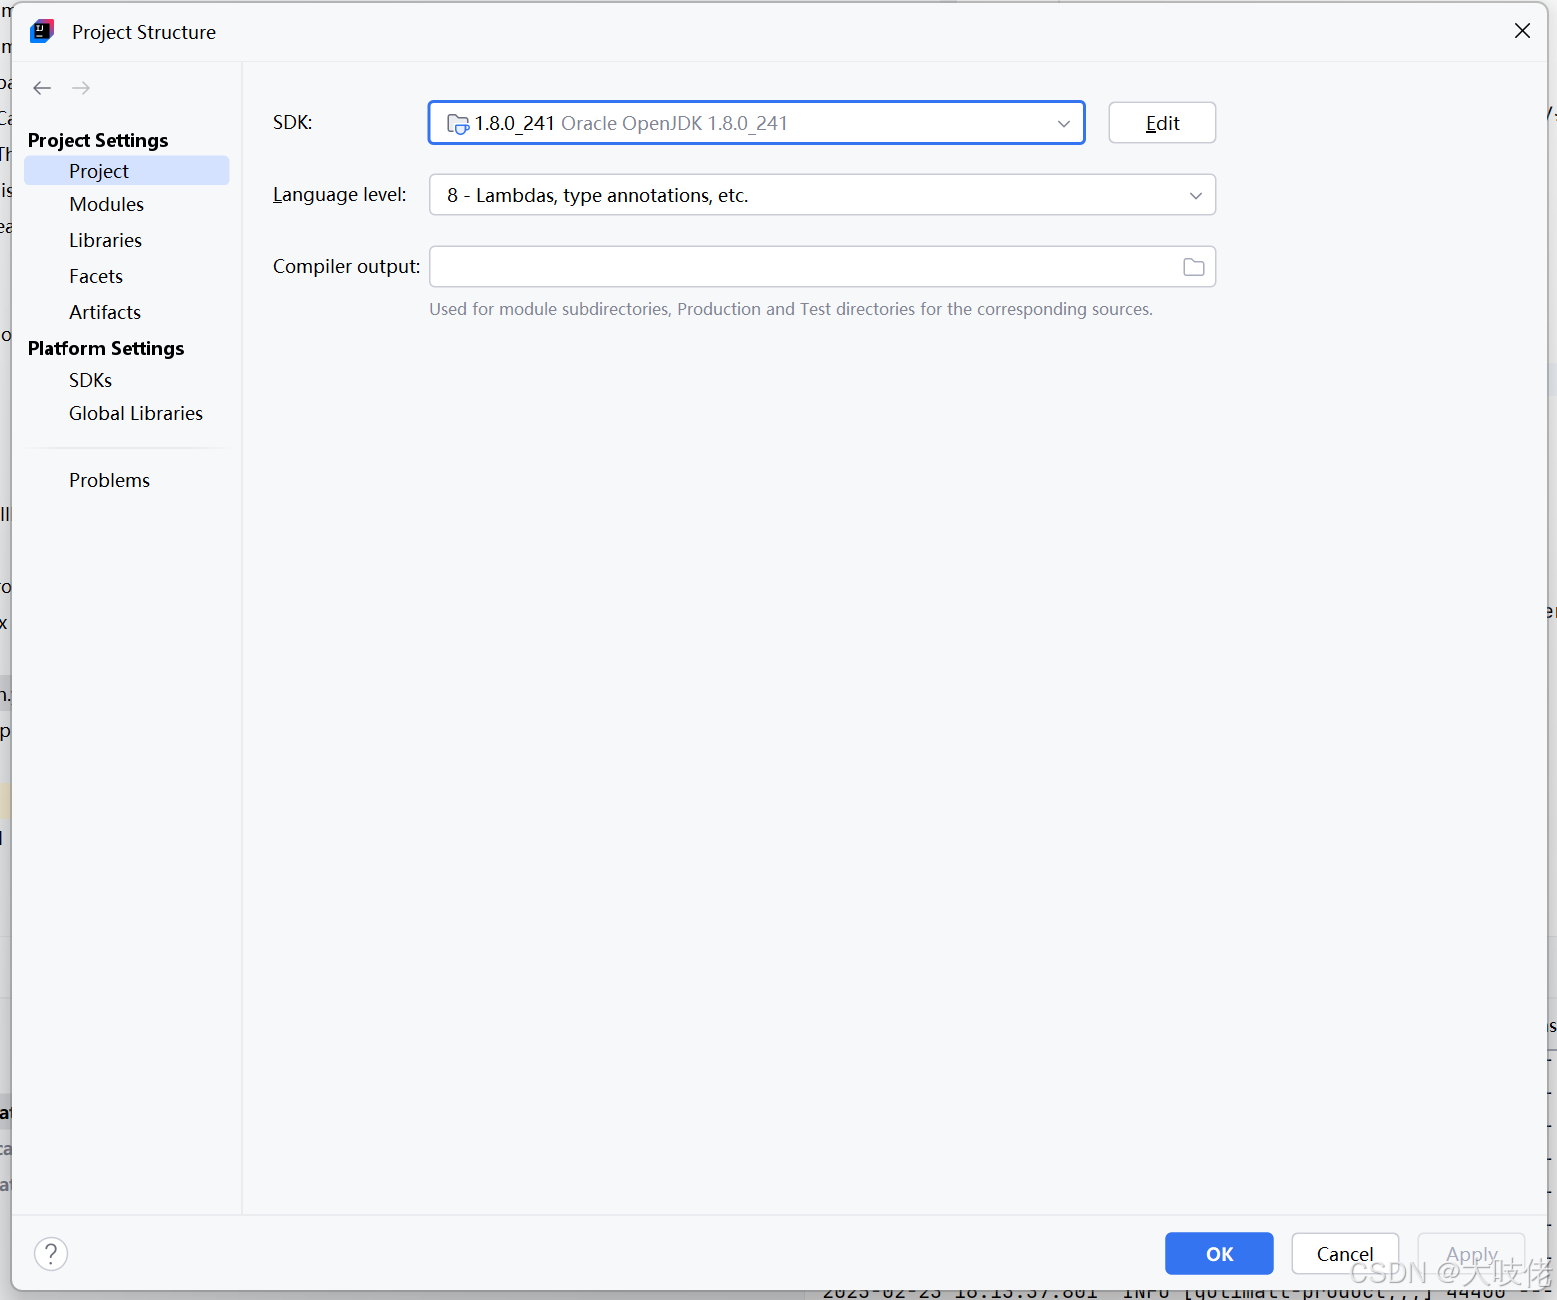Click inside the Compiler output field
Viewport: 1557px width, 1300px height.
tap(800, 266)
